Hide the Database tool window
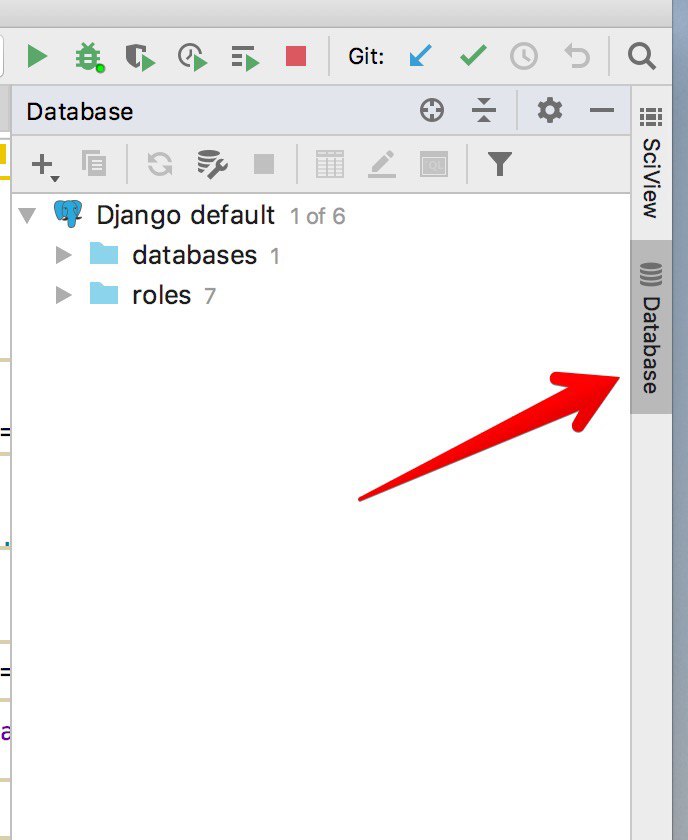Image resolution: width=688 pixels, height=840 pixels. click(602, 110)
